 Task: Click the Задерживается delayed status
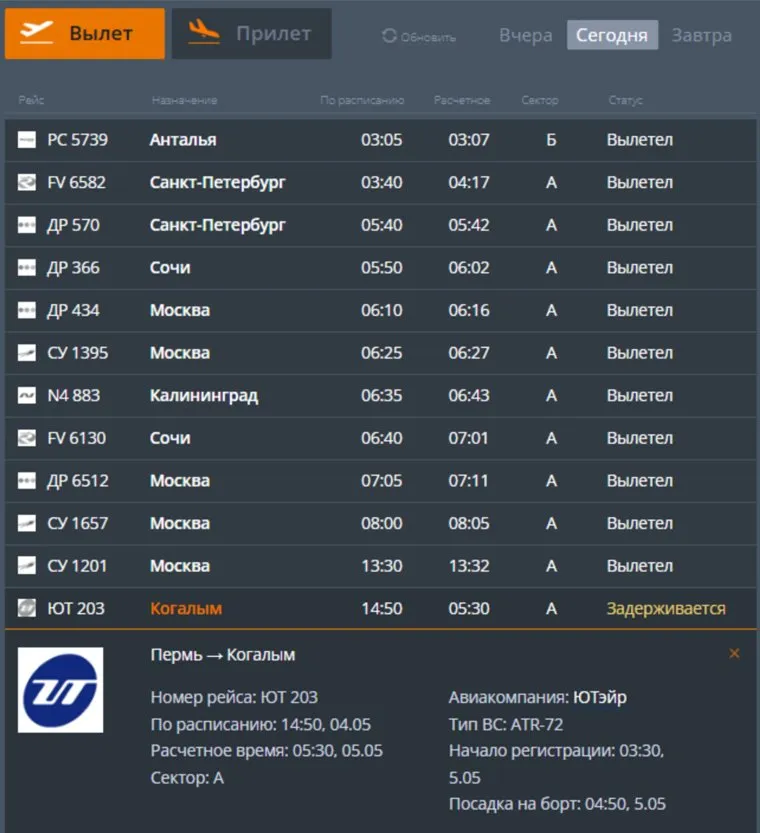(x=666, y=608)
